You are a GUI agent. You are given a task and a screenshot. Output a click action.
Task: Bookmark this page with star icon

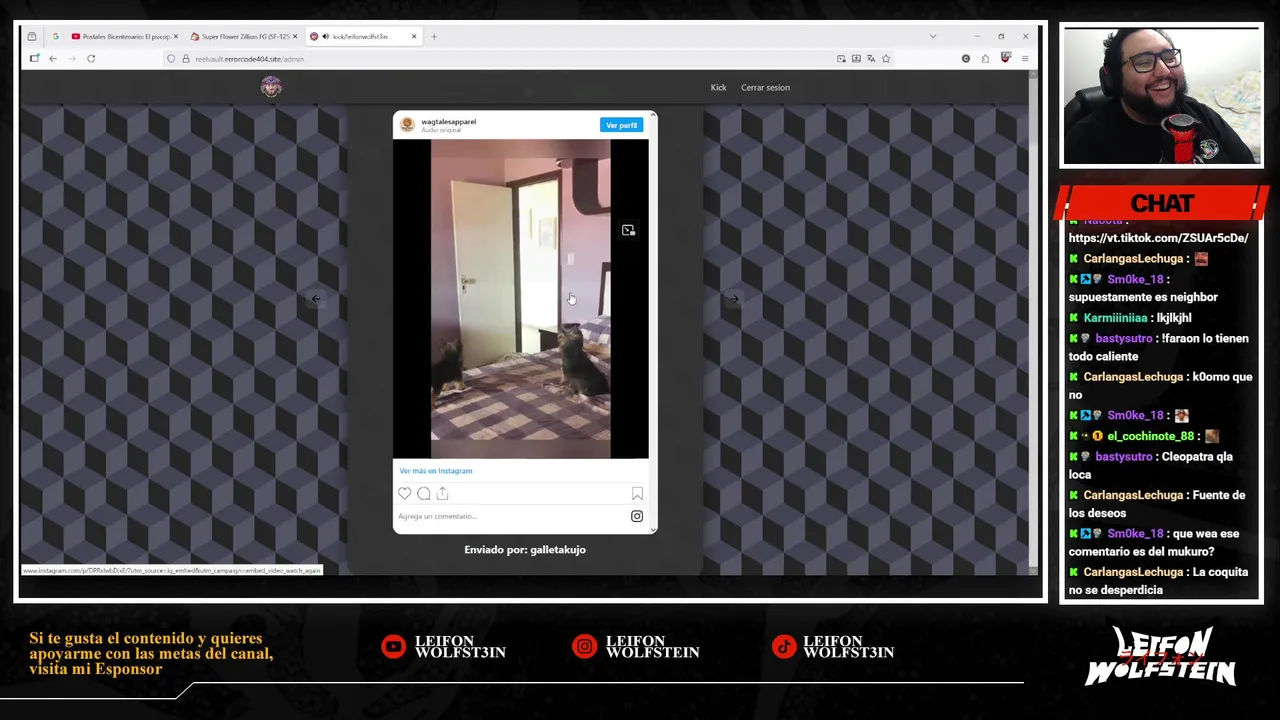tap(886, 59)
